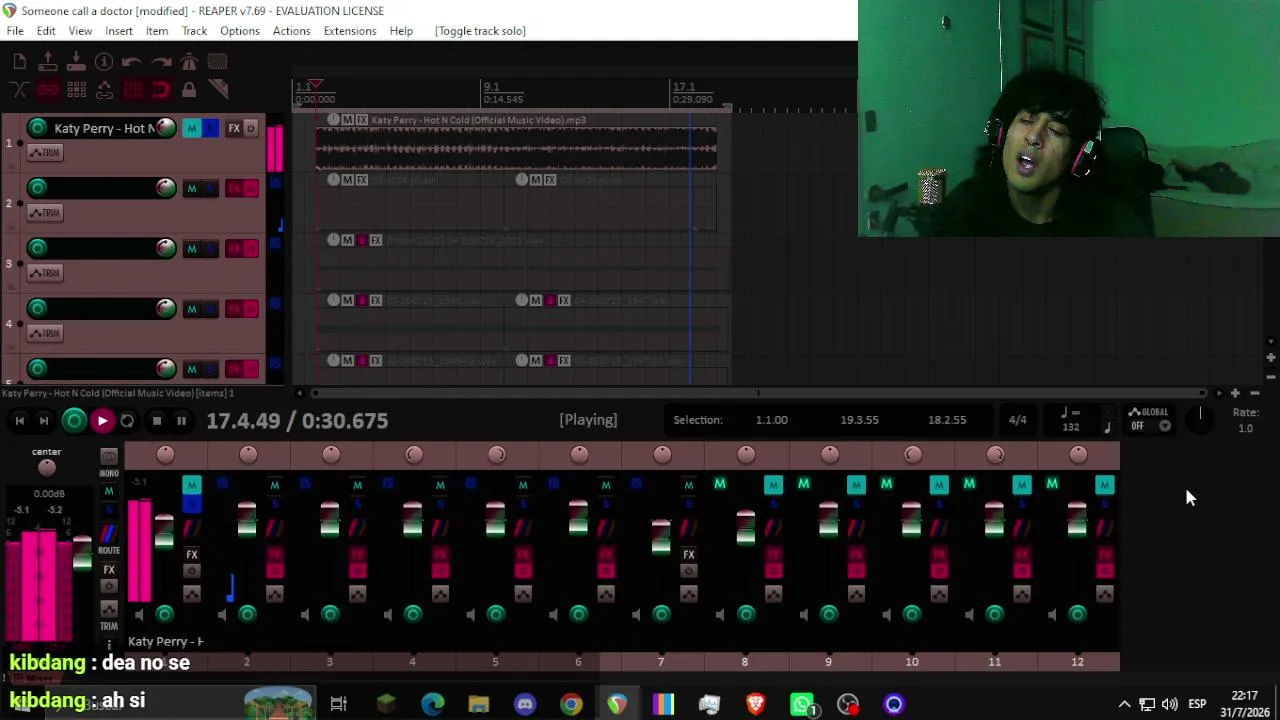Viewport: 1280px width, 720px height.
Task: Open TRIM automation mode for track 4
Action: [x=44, y=333]
